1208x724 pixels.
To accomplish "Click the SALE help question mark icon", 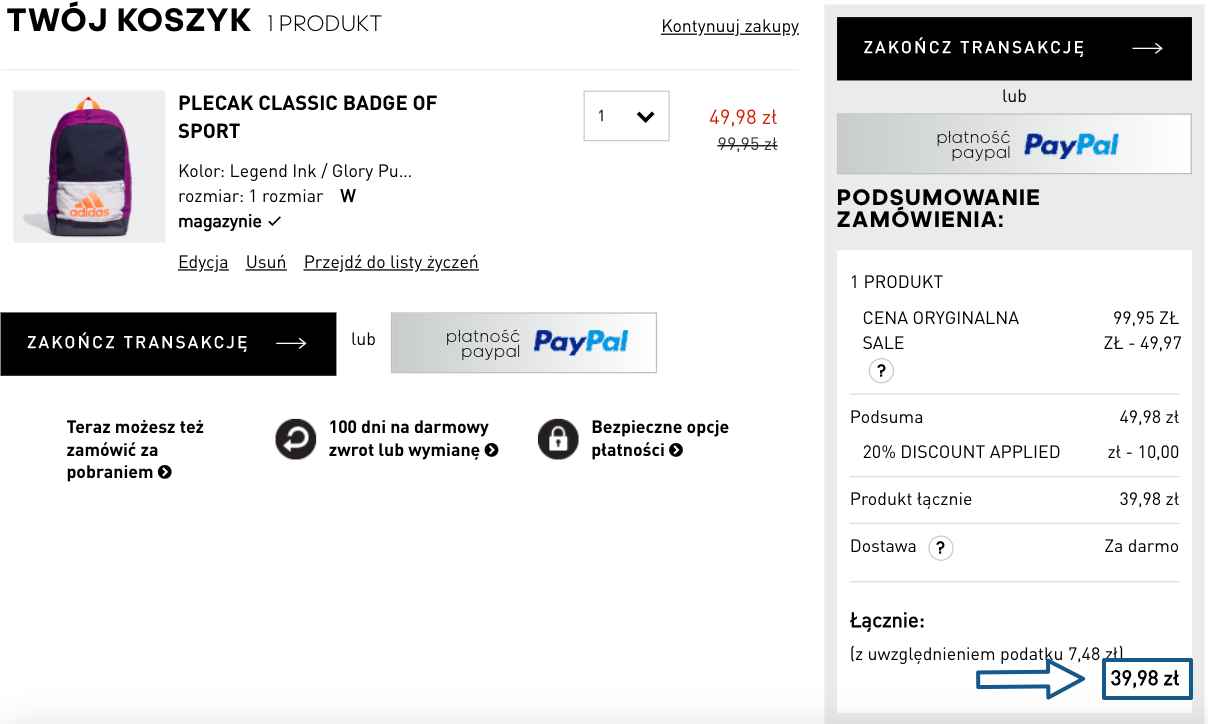I will coord(881,371).
